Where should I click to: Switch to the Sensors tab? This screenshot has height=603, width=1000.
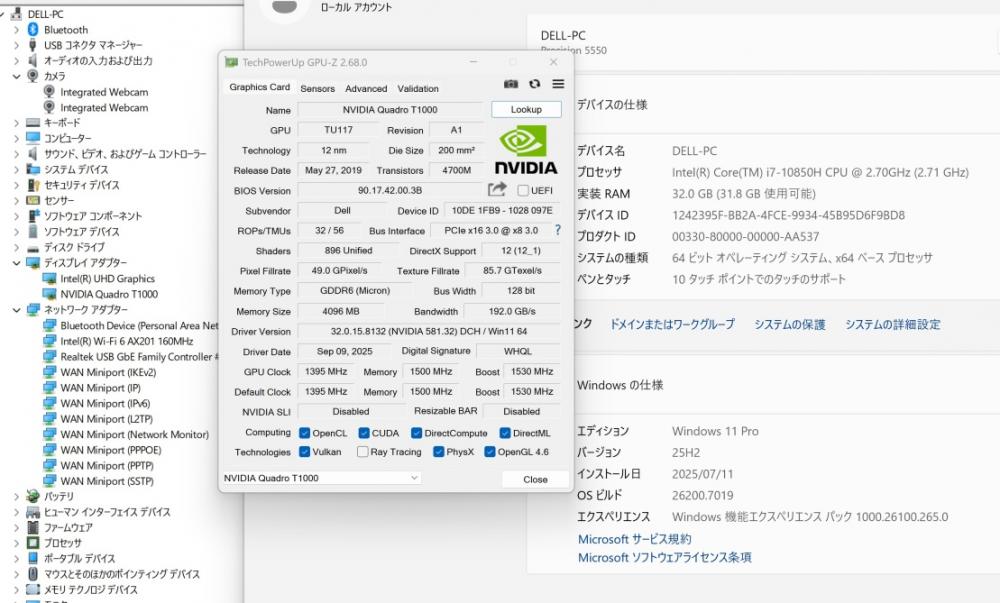pyautogui.click(x=318, y=89)
